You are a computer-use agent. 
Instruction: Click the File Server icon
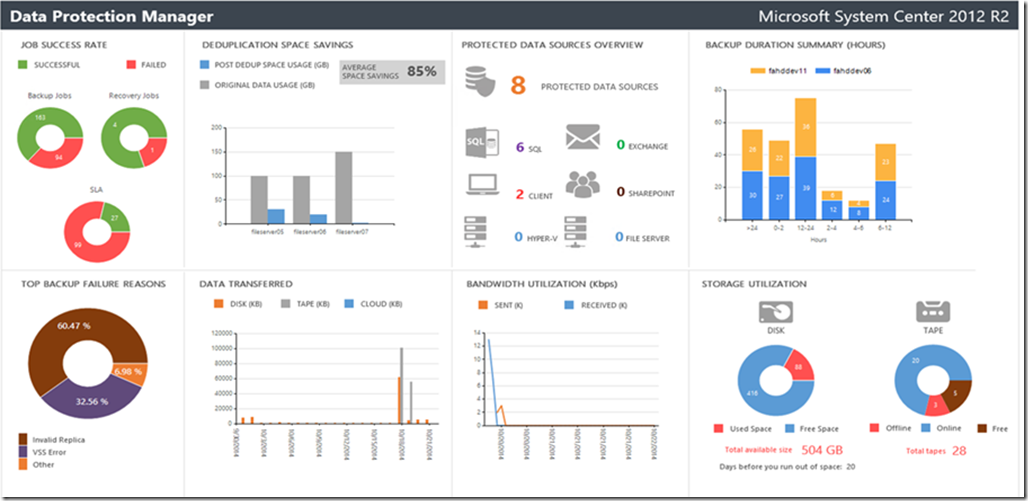click(576, 233)
